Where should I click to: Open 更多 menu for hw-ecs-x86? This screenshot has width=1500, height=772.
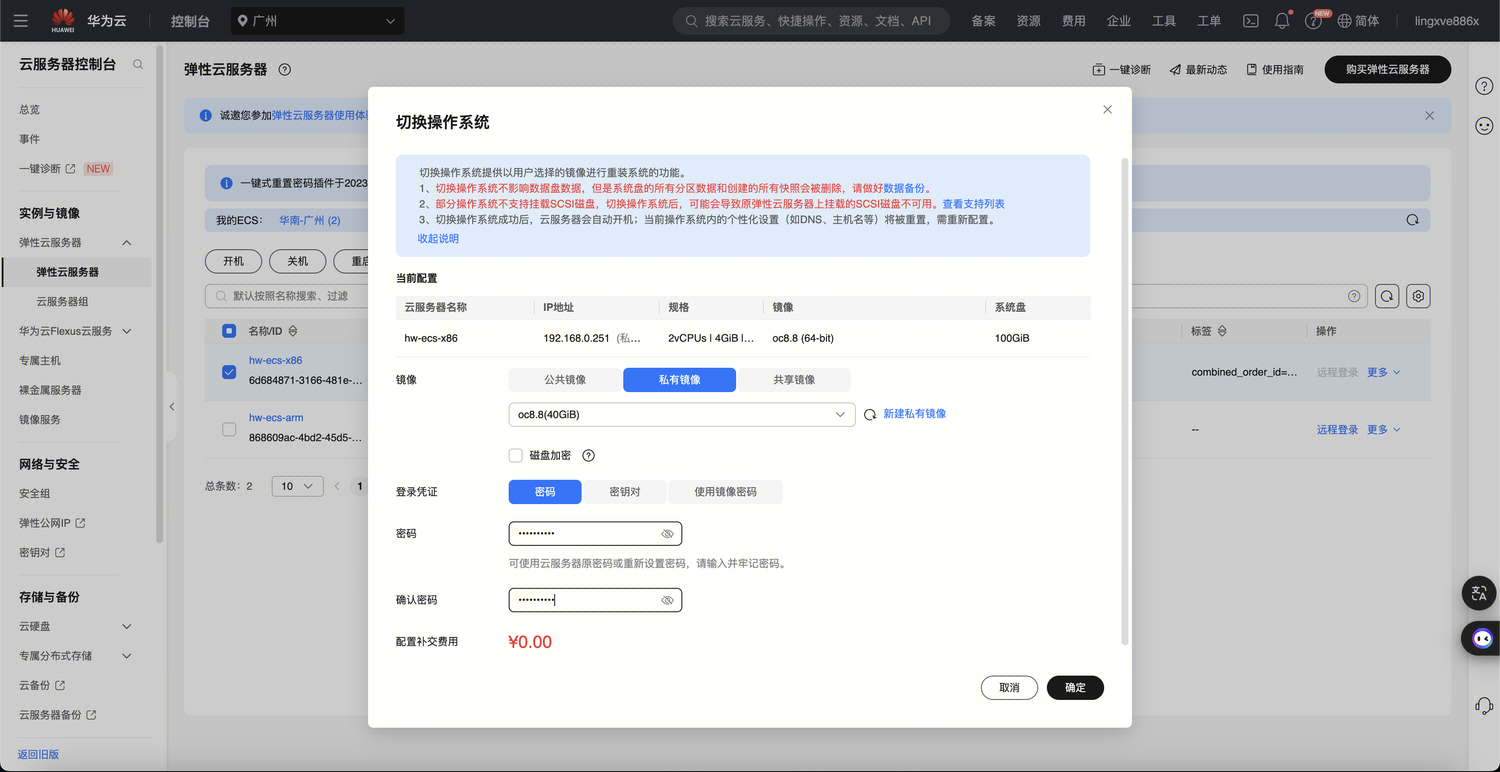pyautogui.click(x=1384, y=372)
